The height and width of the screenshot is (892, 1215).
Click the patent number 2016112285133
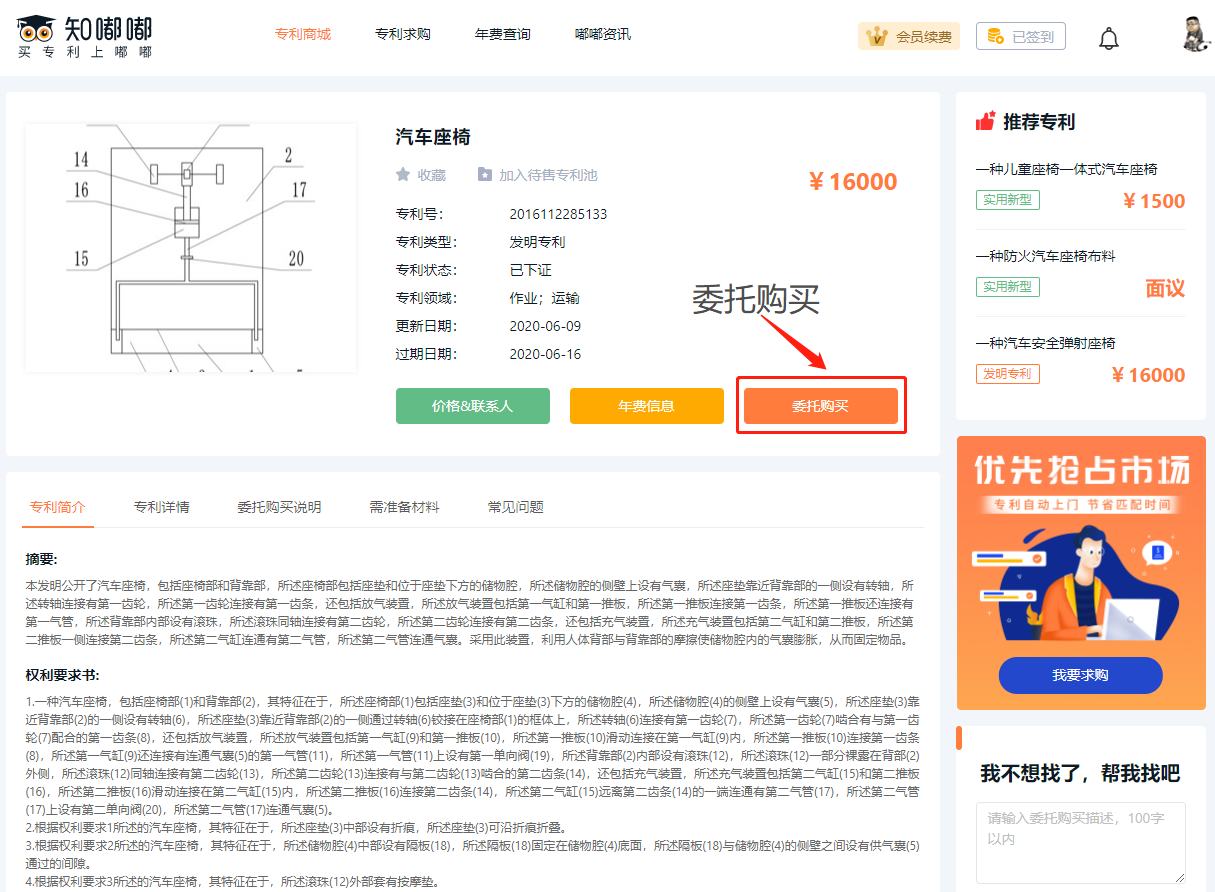pyautogui.click(x=558, y=214)
